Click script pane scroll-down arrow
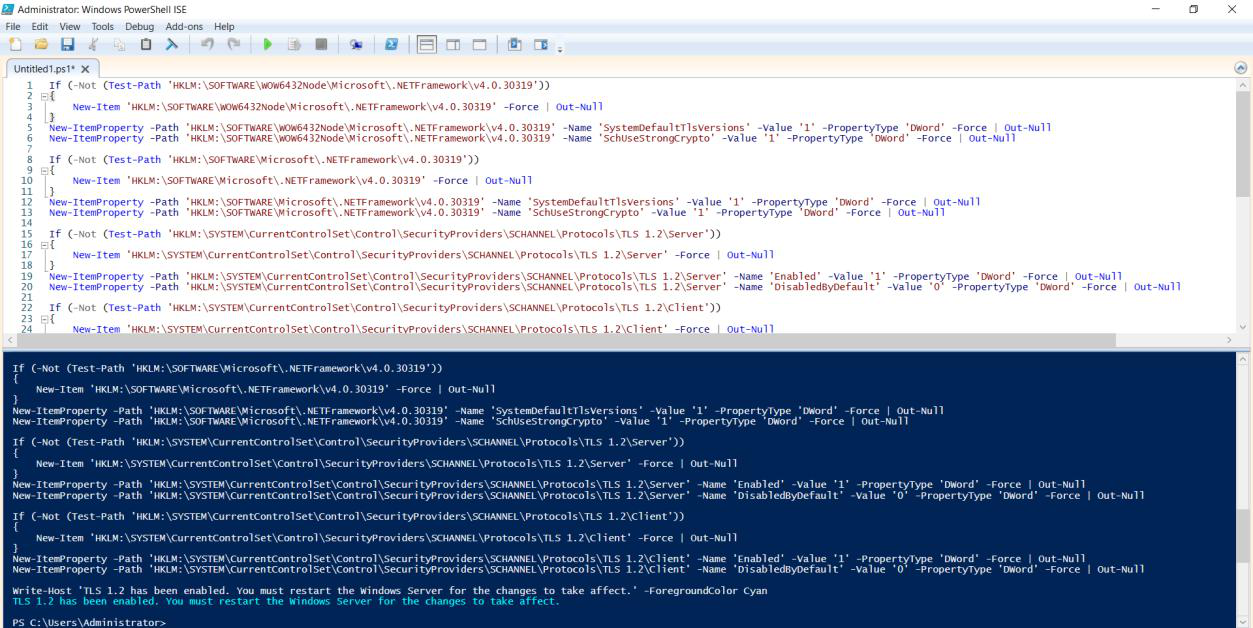1253x628 pixels. [x=1243, y=325]
